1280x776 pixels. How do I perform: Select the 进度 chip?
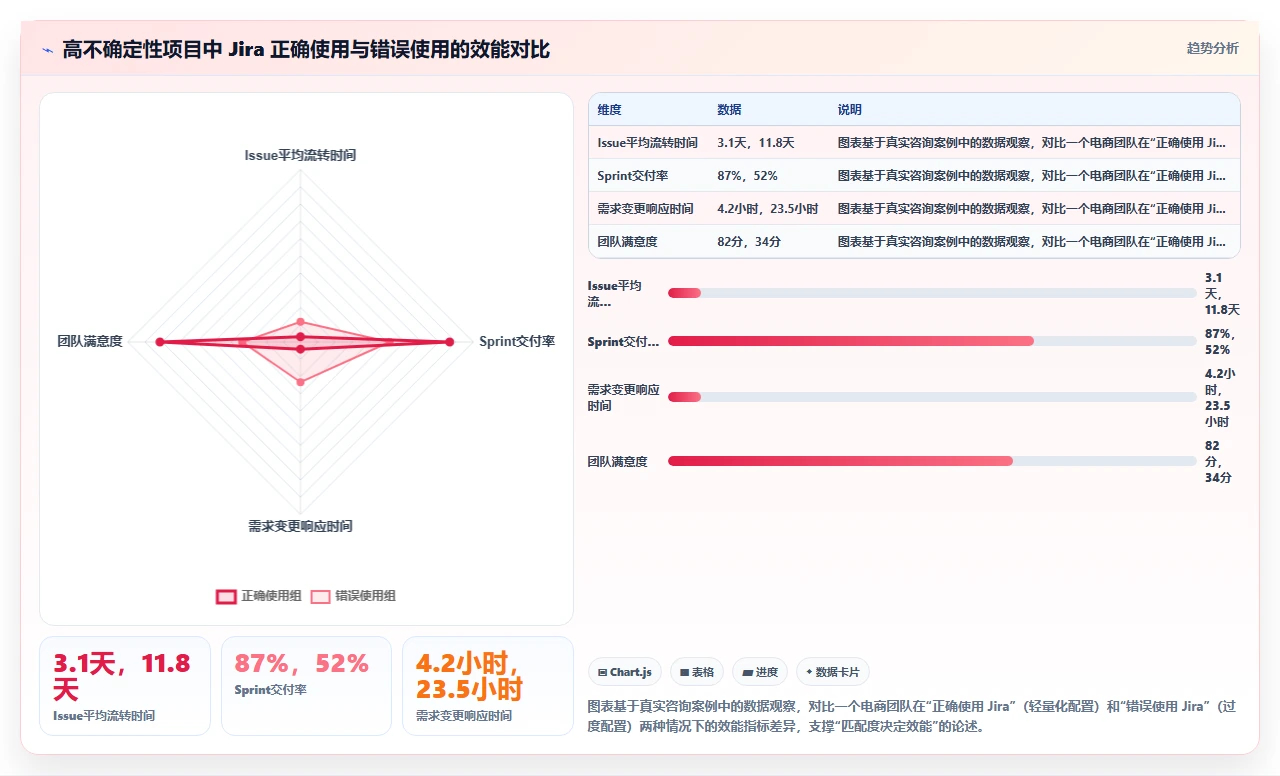click(760, 672)
